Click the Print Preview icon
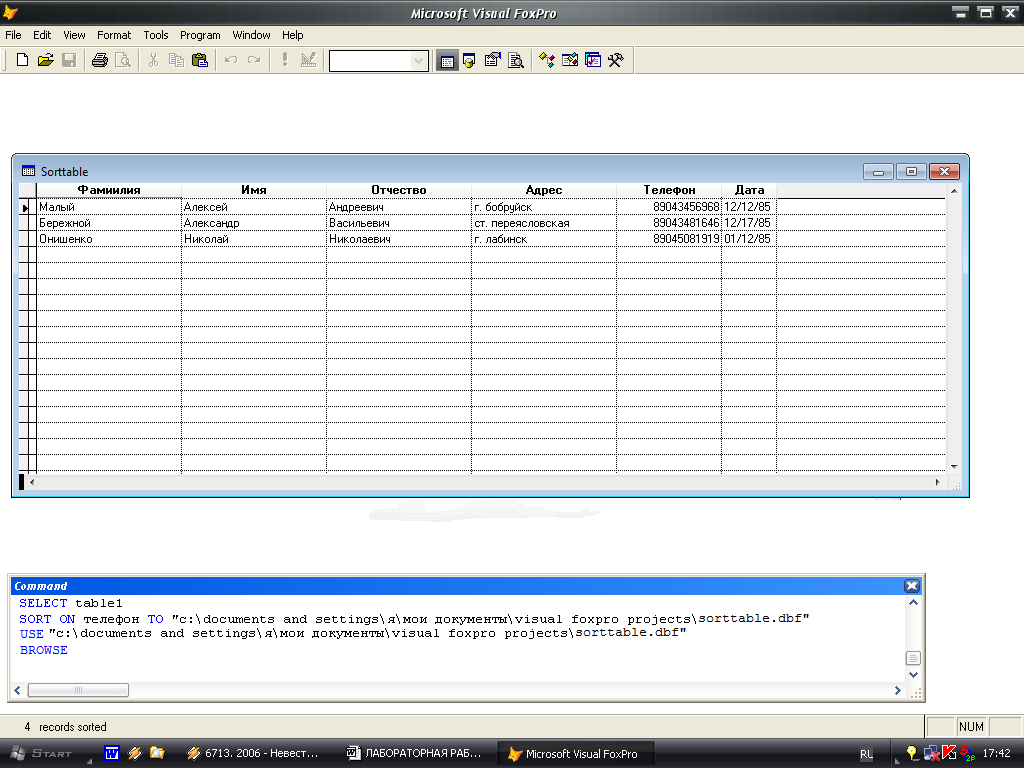 click(x=123, y=61)
